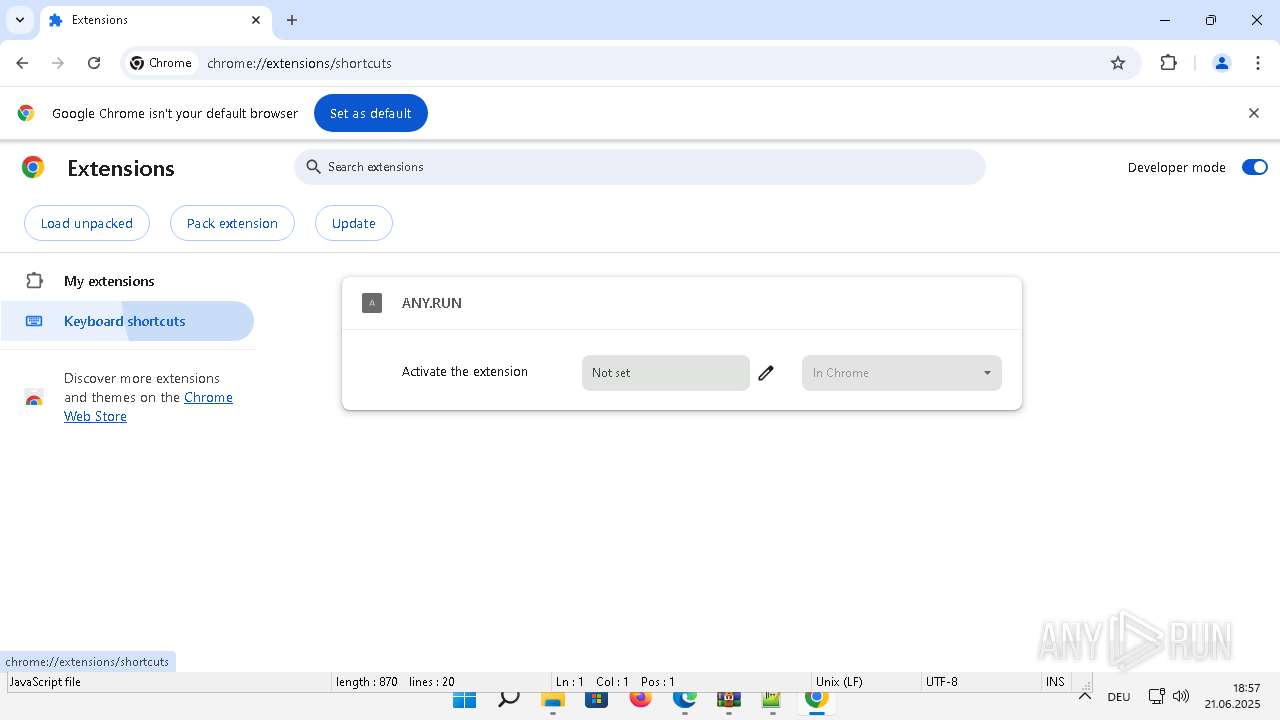Launch Microsoft Edge from taskbar

[685, 699]
